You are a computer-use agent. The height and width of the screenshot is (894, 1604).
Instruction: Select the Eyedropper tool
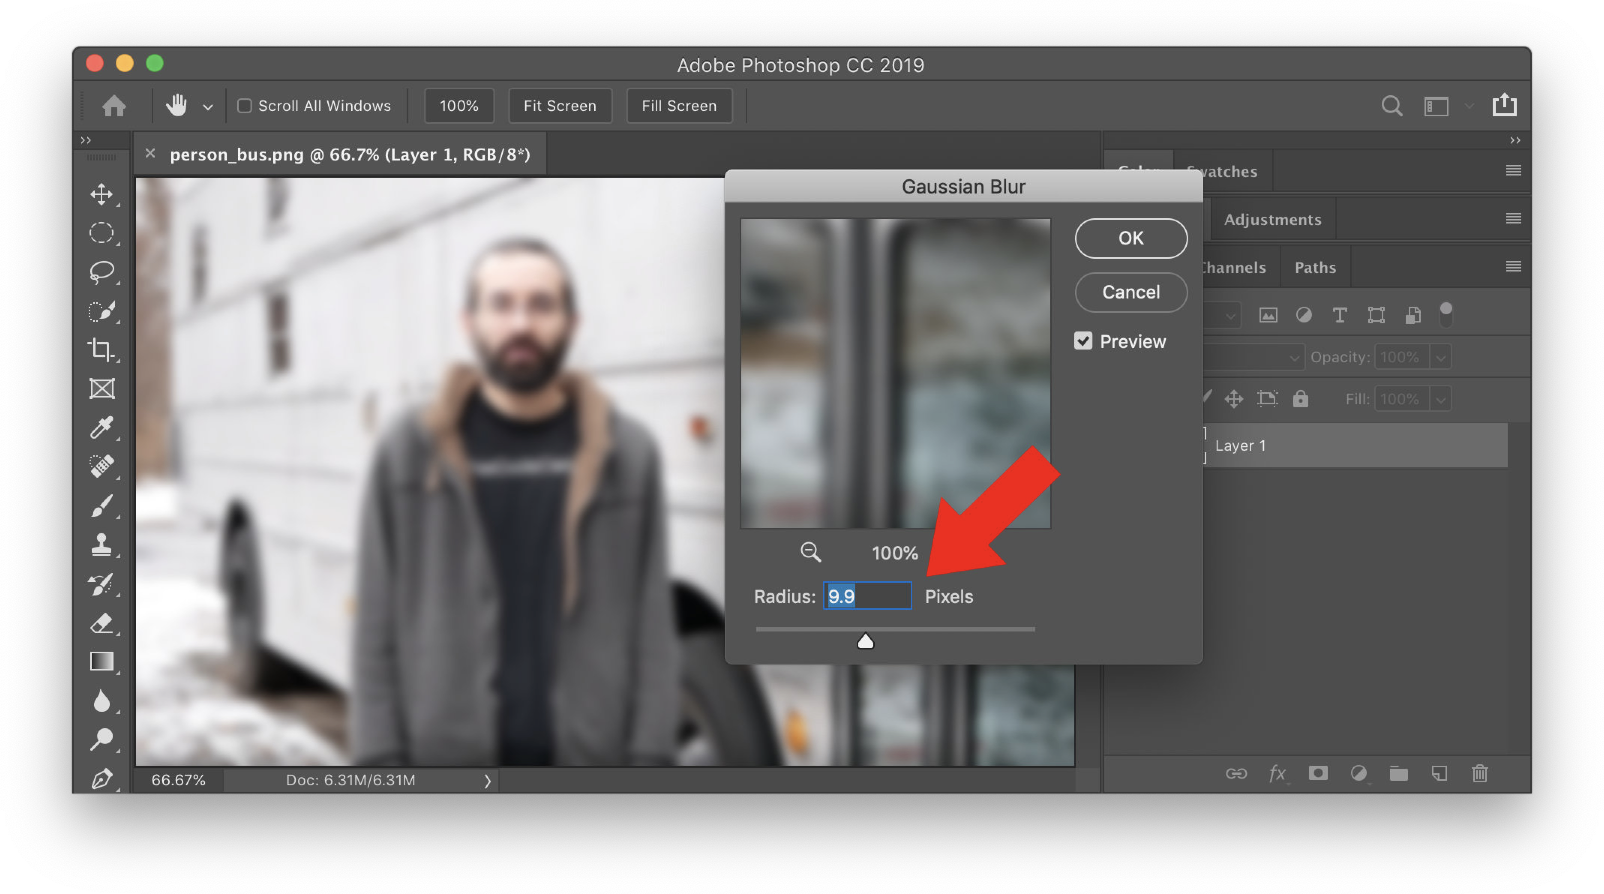(101, 428)
